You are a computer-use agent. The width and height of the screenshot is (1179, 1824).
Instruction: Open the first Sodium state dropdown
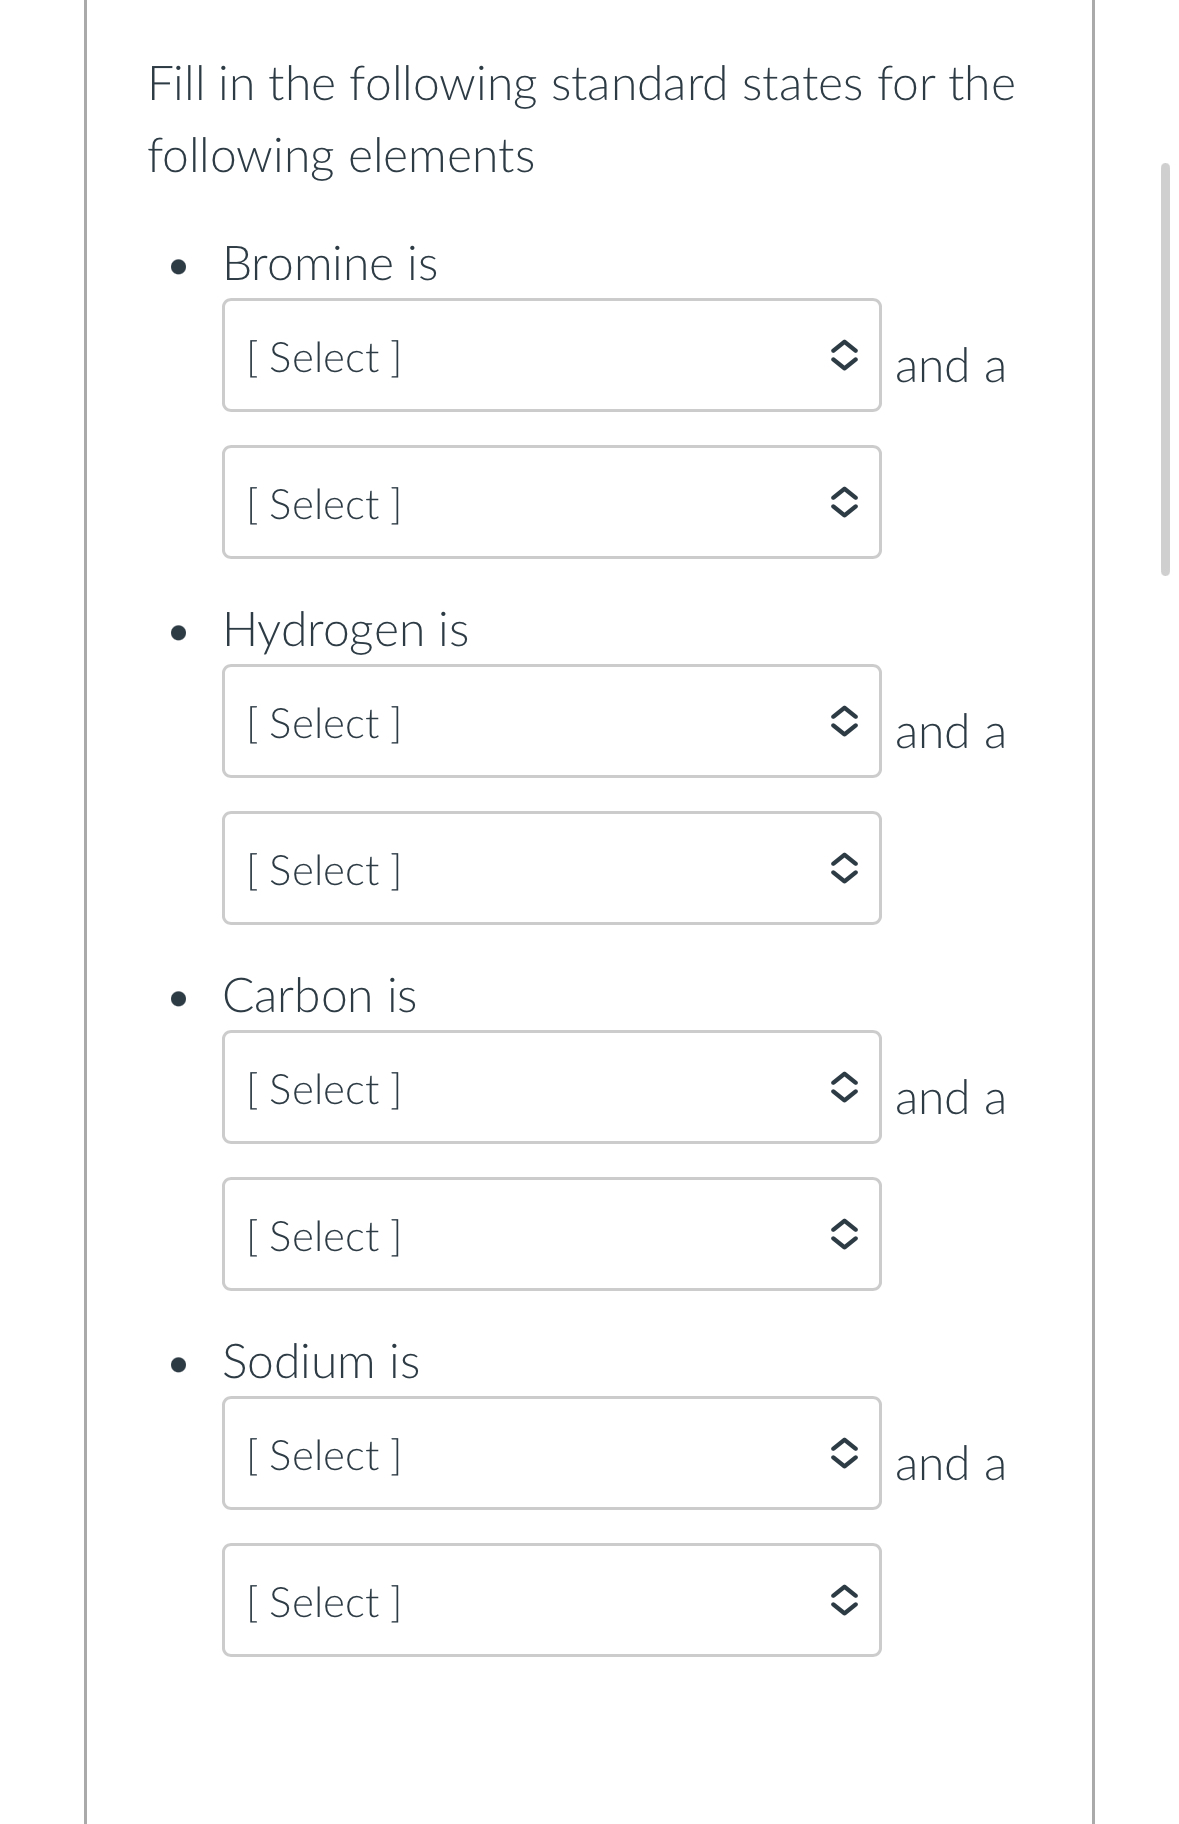click(551, 1453)
